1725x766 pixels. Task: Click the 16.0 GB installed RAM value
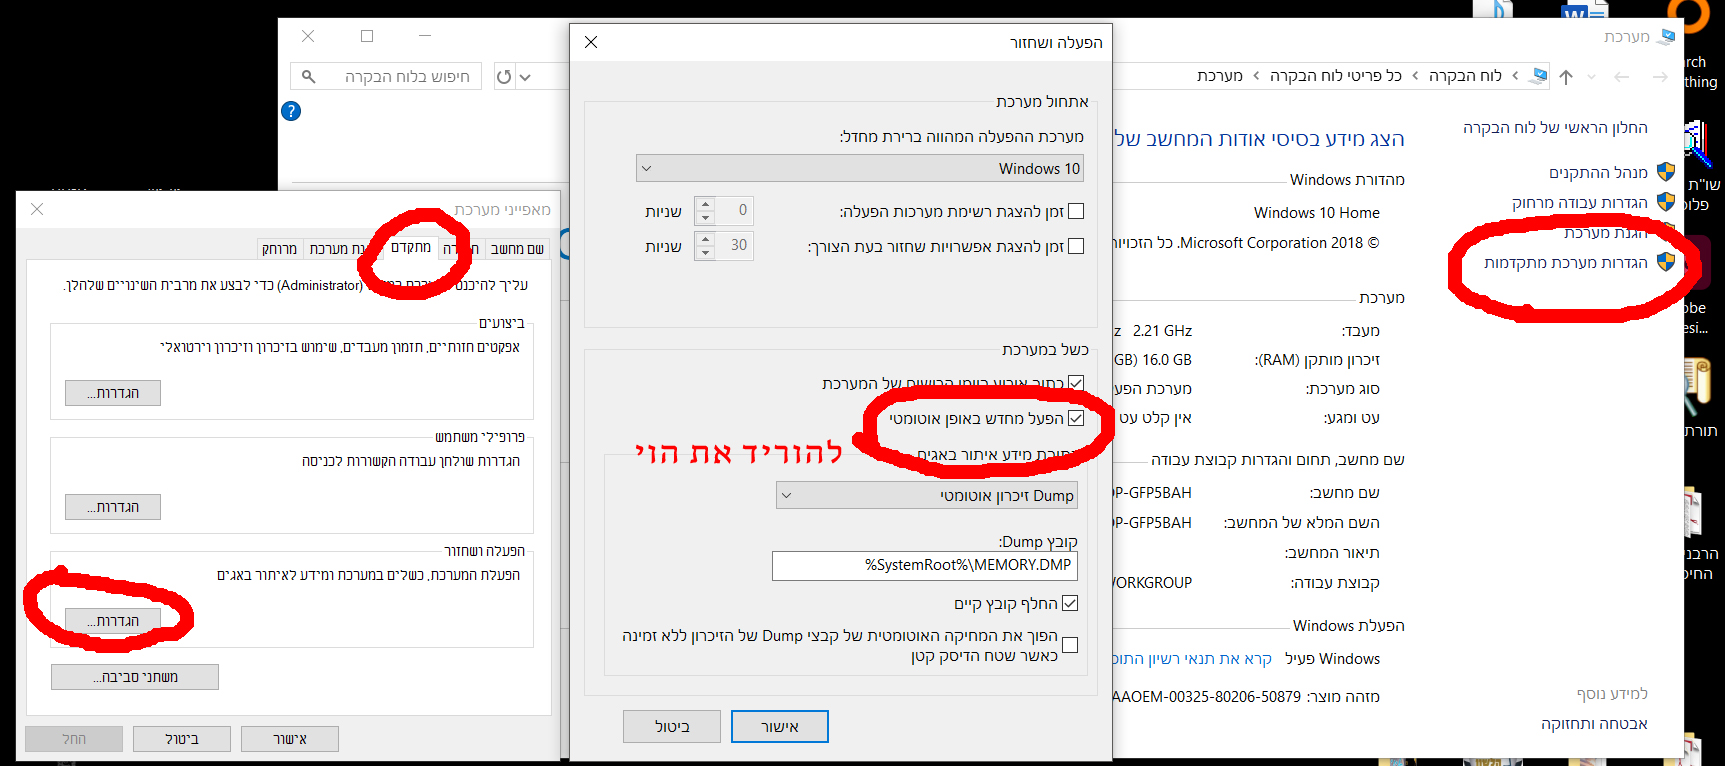point(1166,359)
